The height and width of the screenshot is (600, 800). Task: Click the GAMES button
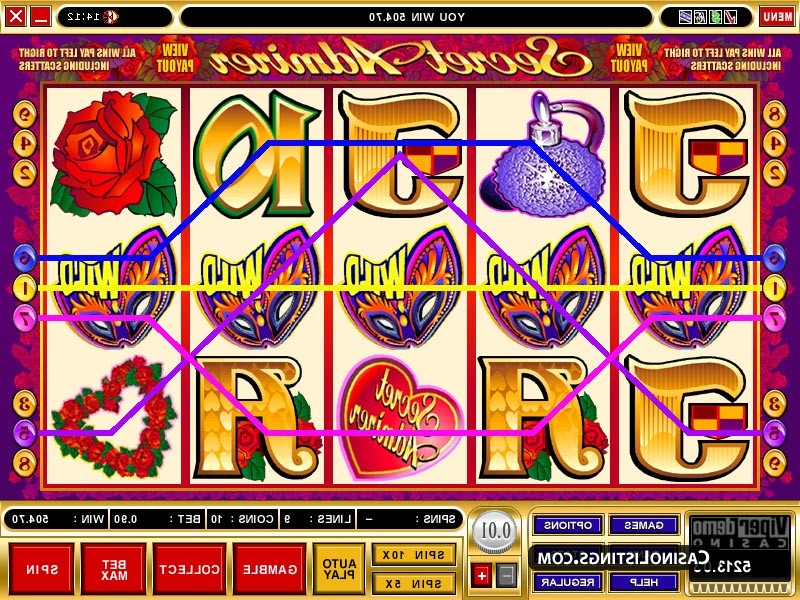click(644, 524)
